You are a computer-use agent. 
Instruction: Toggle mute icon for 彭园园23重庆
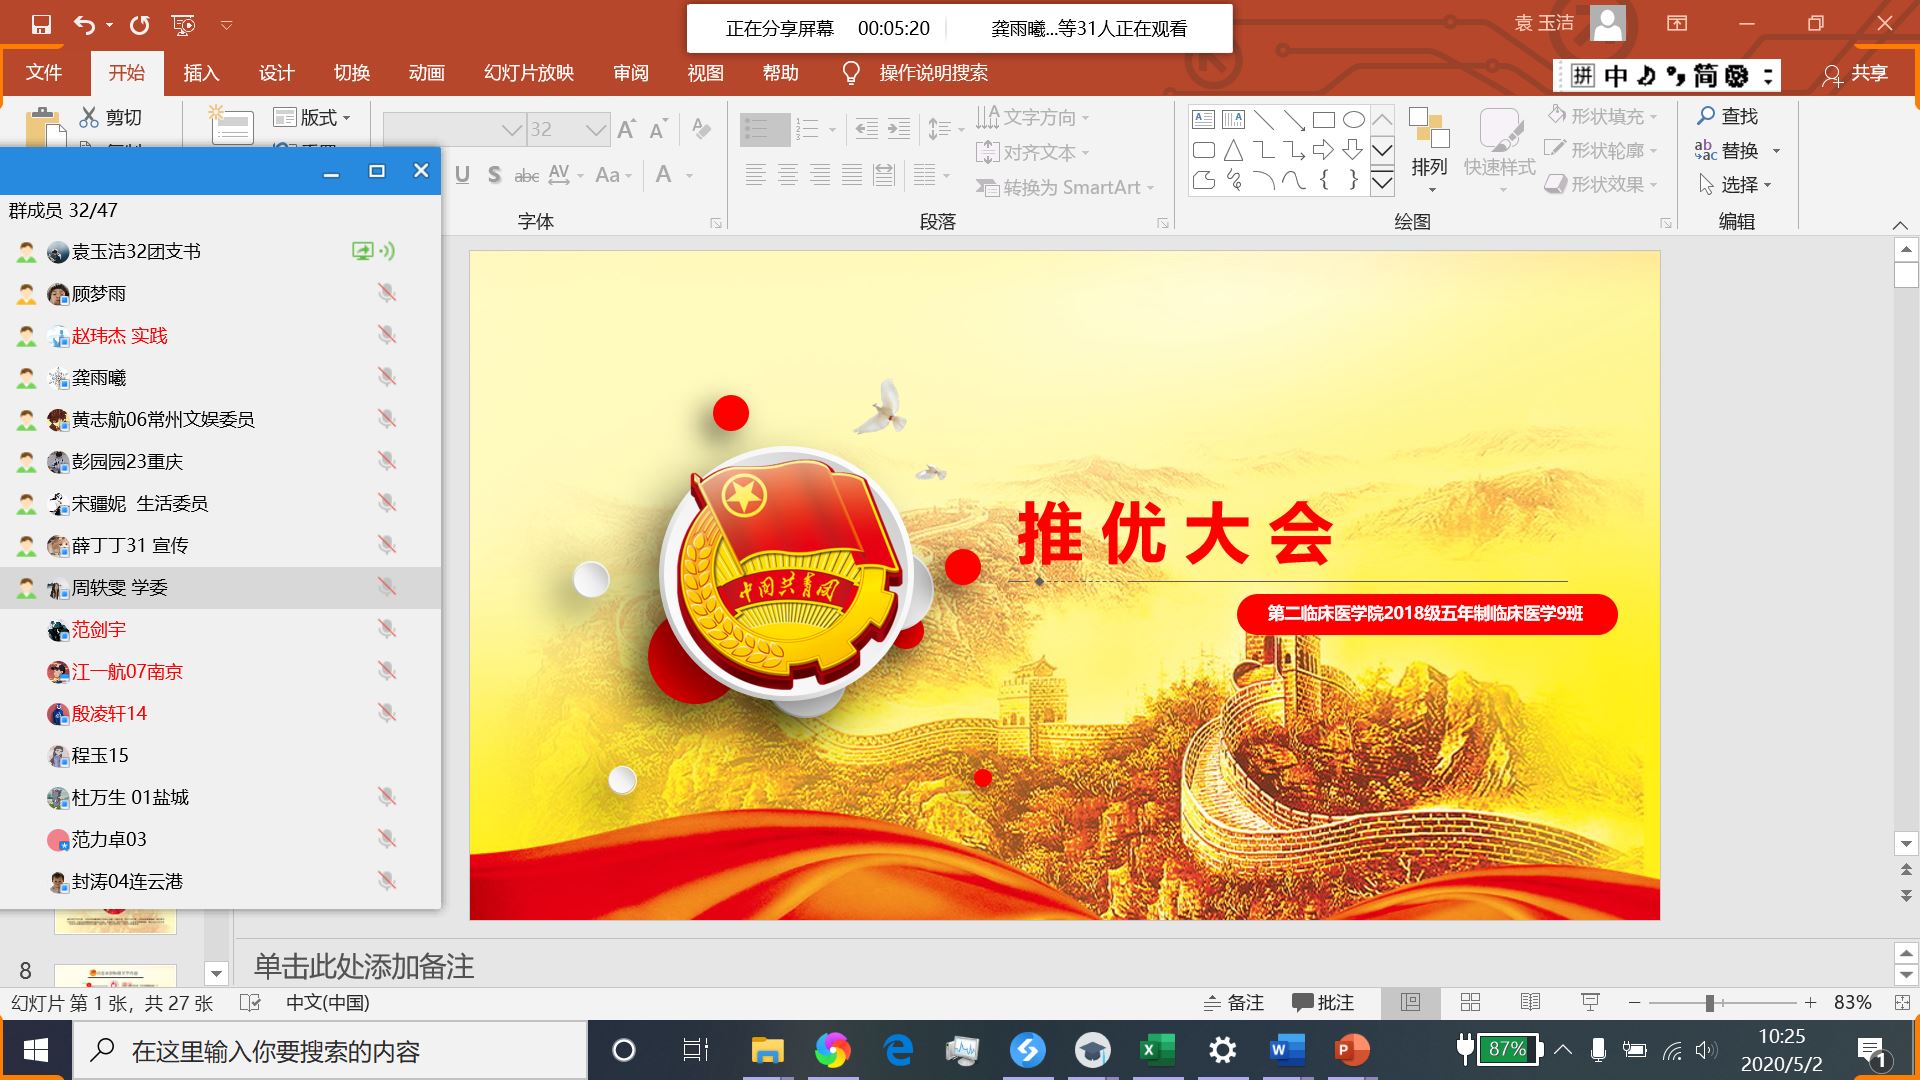tap(387, 461)
